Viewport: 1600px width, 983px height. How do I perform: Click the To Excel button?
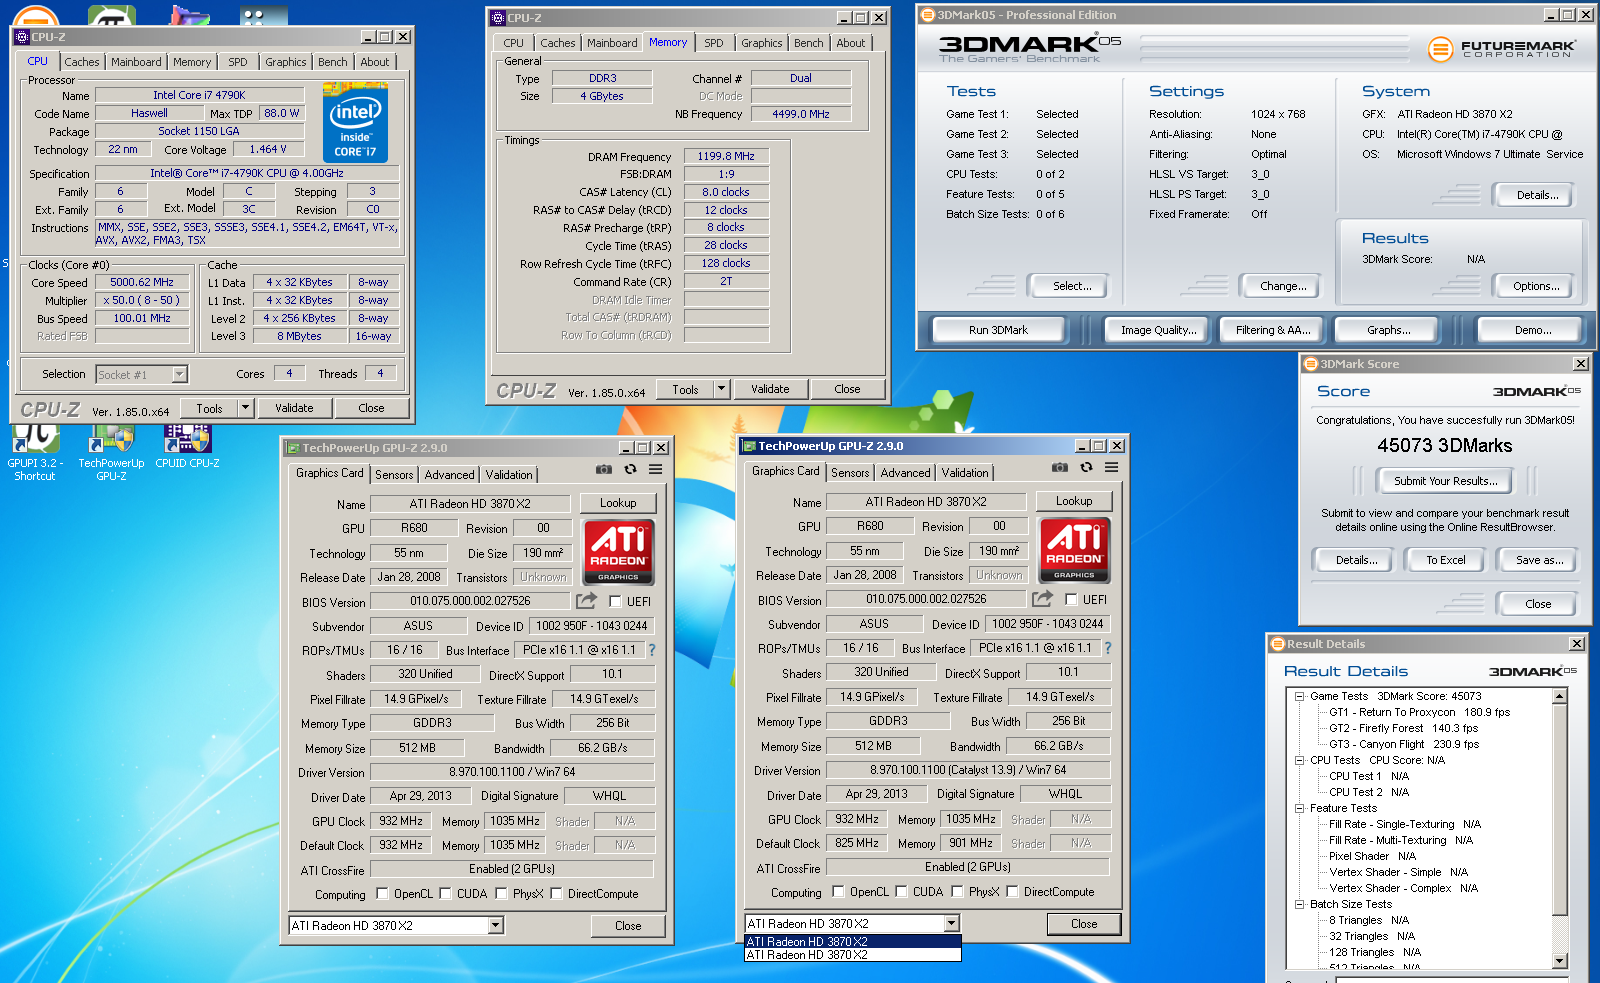(1446, 560)
